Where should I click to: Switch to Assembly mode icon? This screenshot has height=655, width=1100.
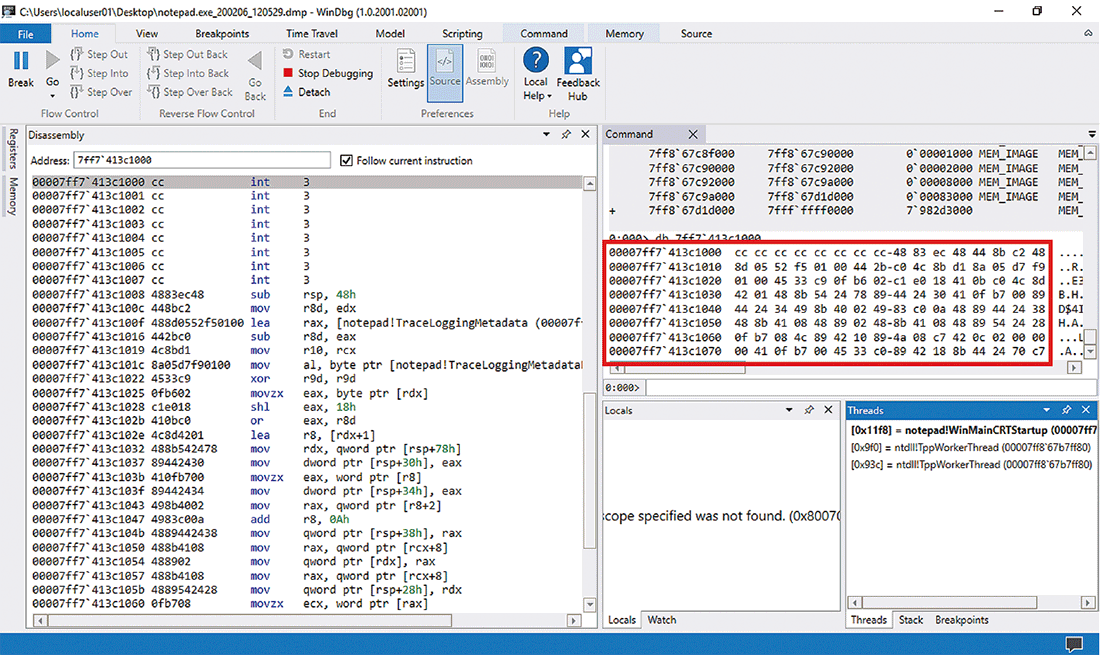487,62
